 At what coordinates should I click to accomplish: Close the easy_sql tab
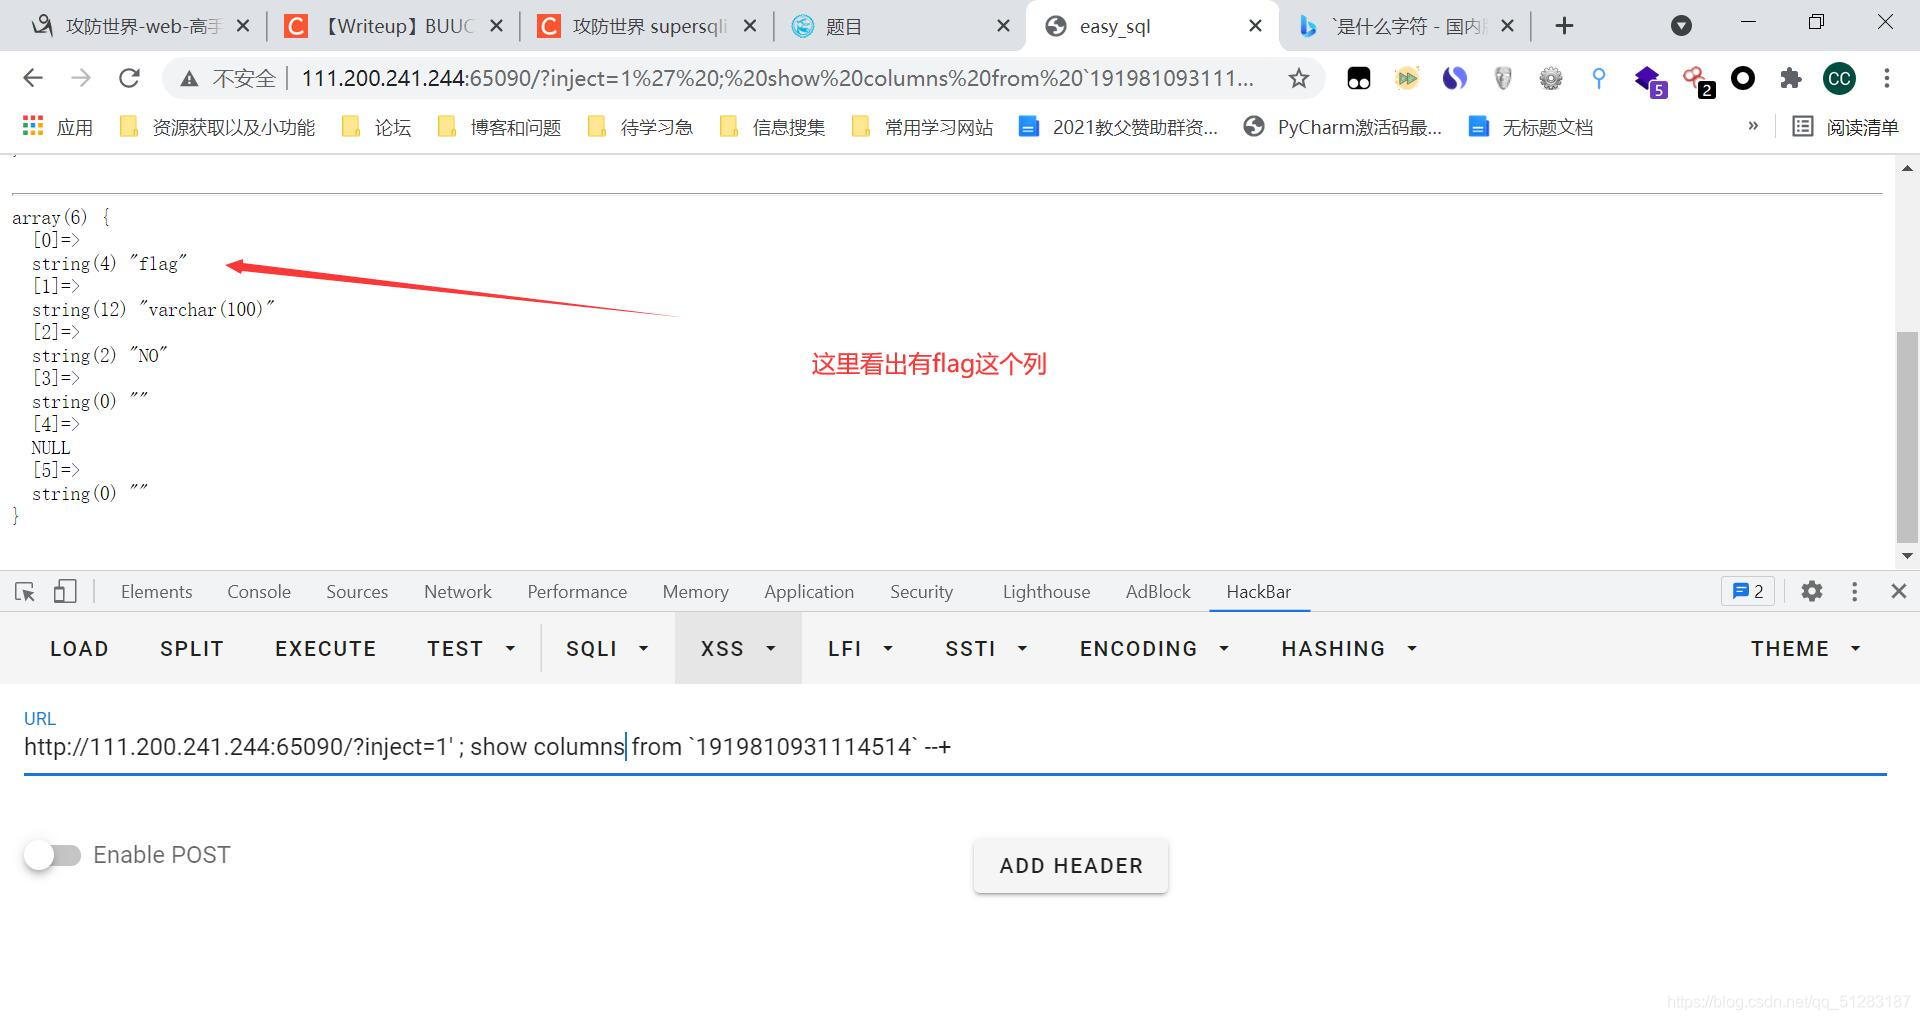1255,26
